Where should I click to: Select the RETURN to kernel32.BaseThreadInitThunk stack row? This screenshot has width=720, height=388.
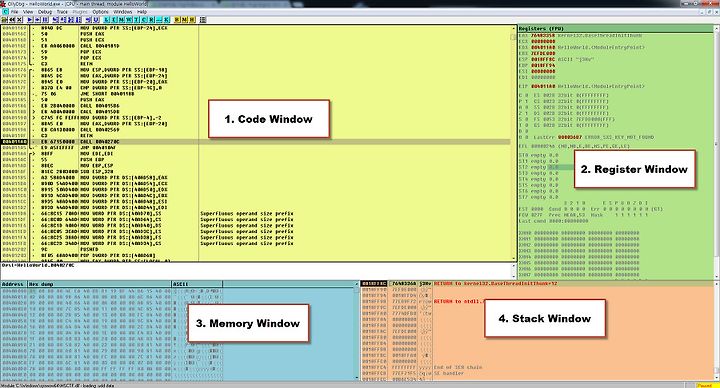coord(537,284)
